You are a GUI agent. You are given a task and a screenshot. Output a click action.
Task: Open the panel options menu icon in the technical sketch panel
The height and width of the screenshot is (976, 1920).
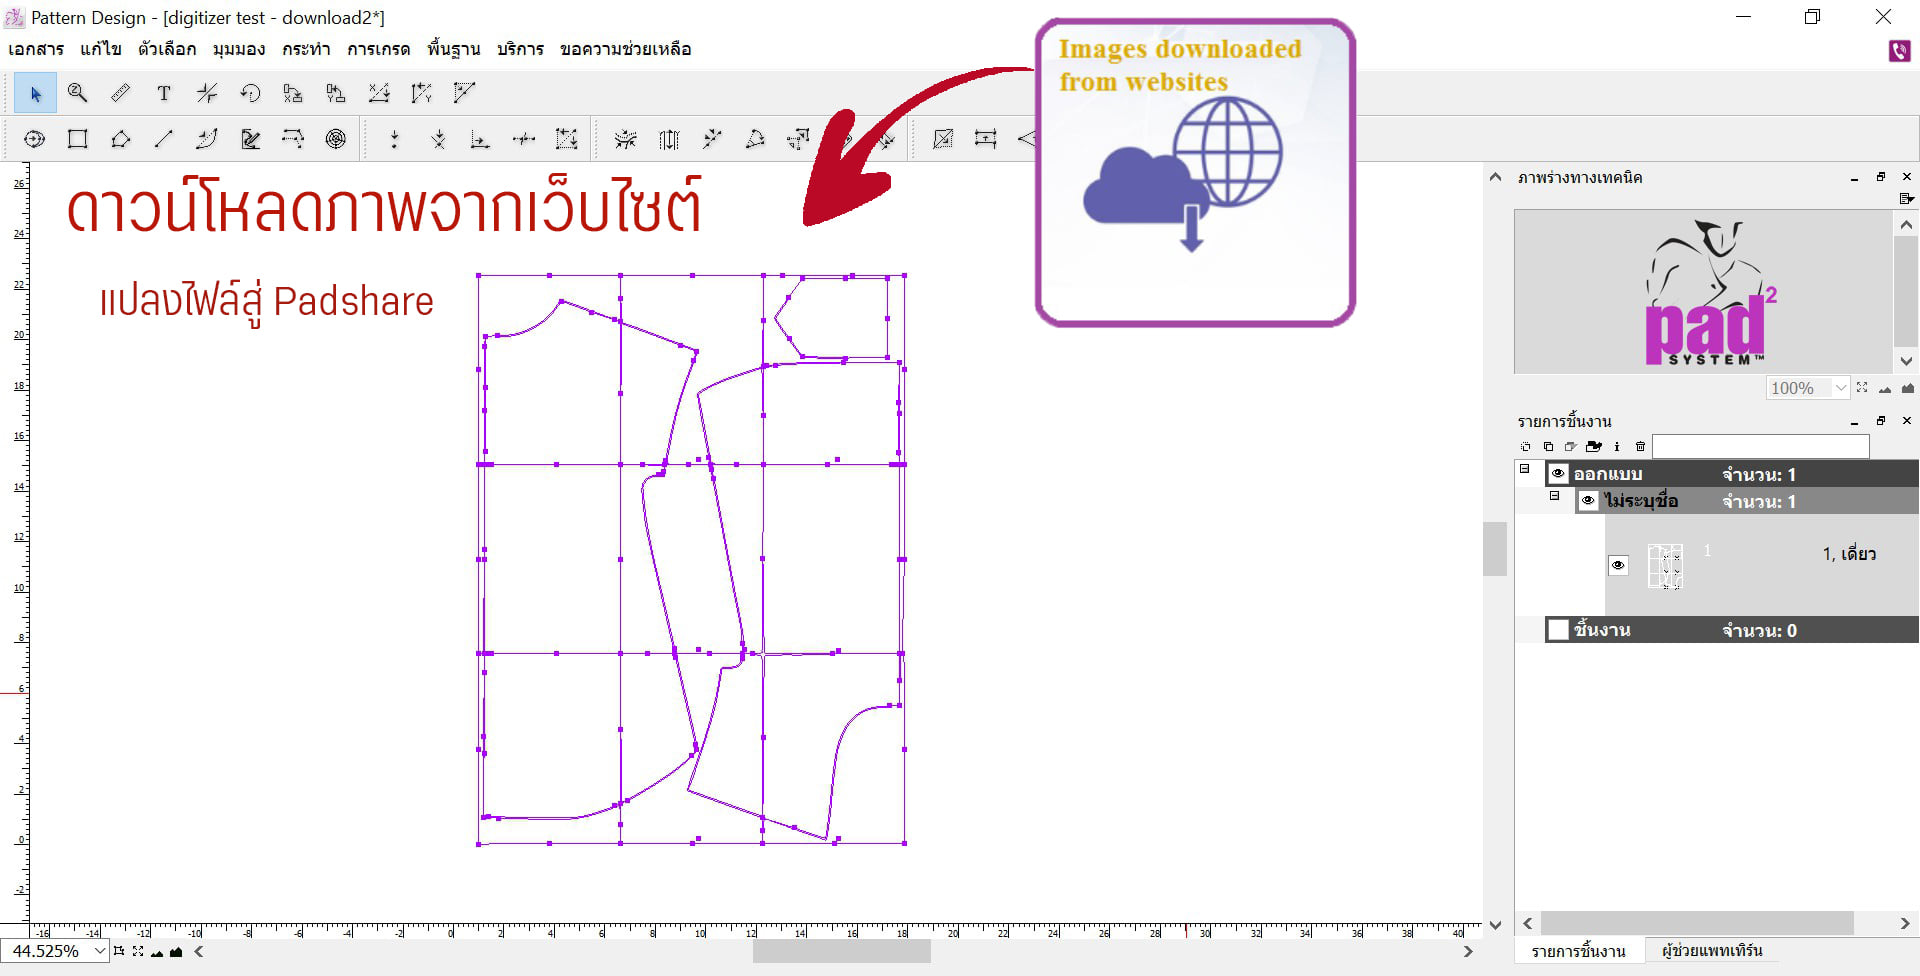tap(1906, 199)
